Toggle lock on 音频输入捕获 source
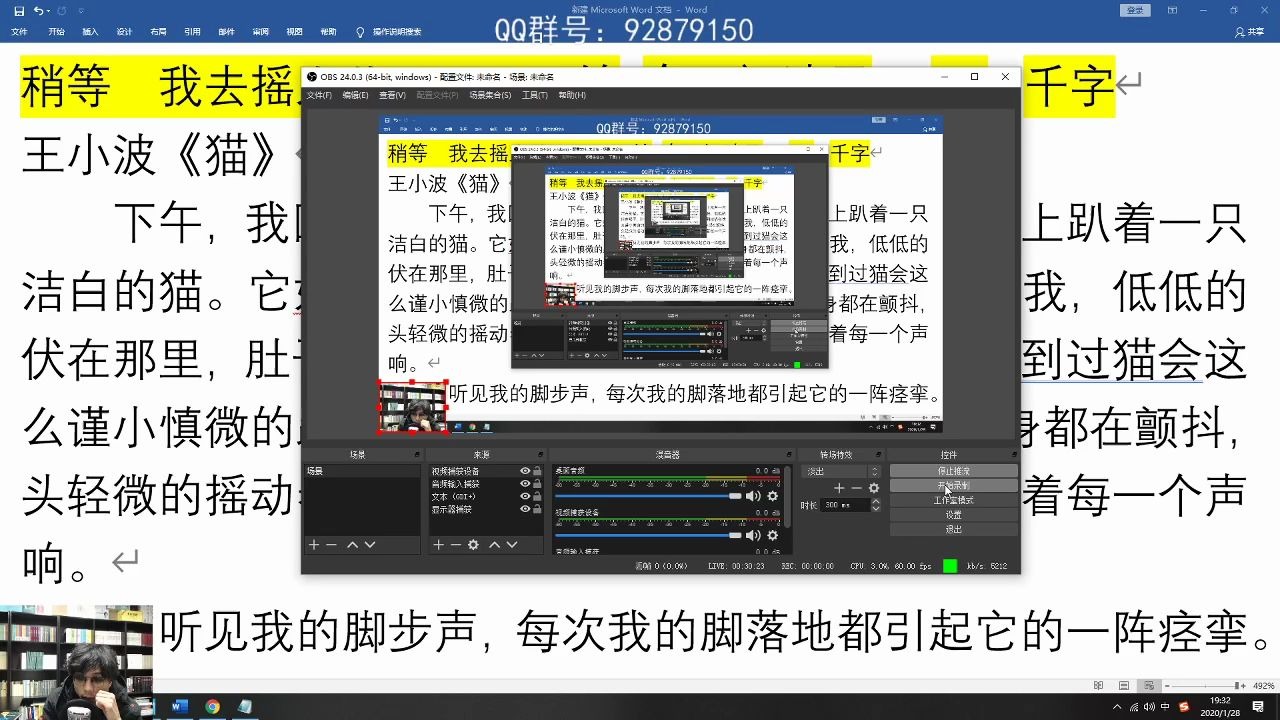The width and height of the screenshot is (1280, 720). (537, 484)
